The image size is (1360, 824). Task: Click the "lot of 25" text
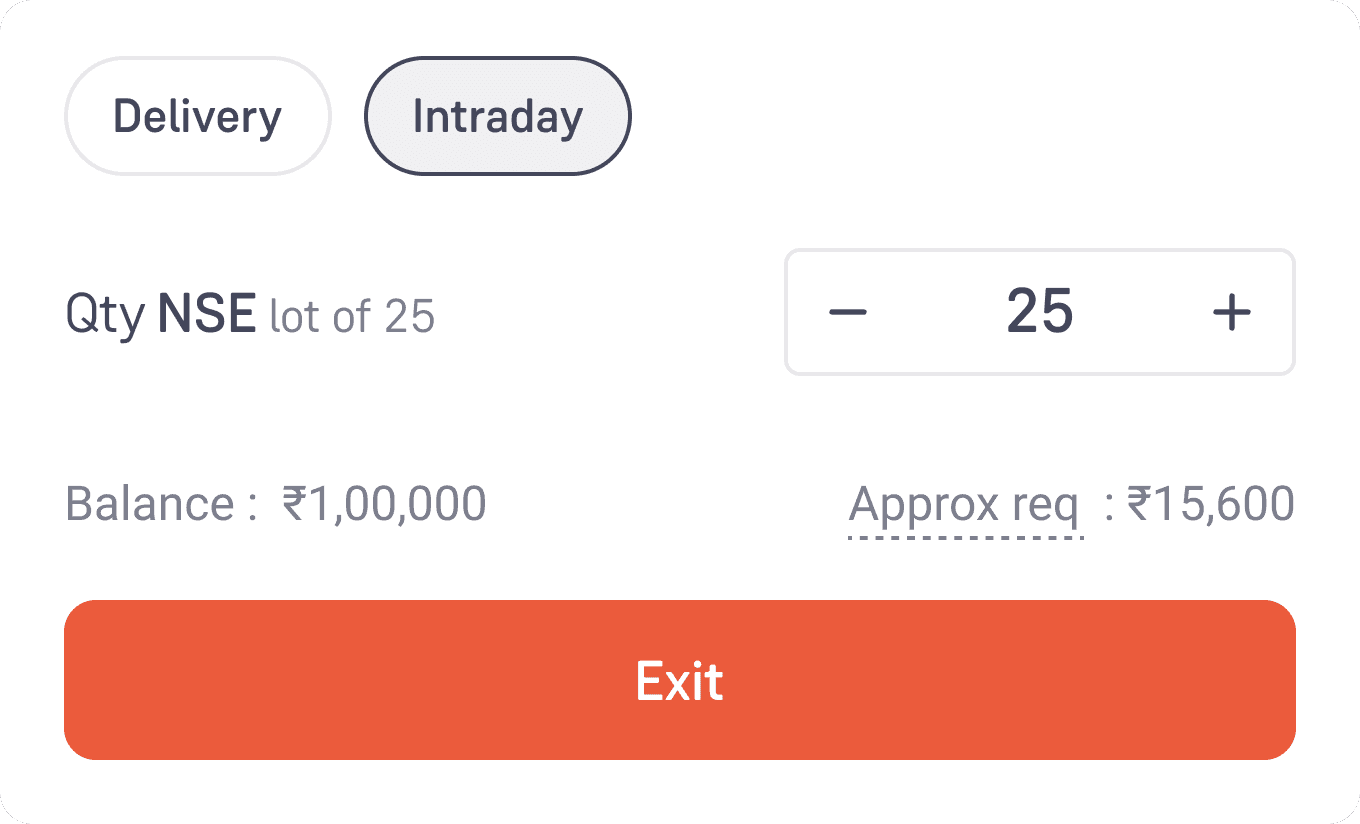[x=352, y=317]
